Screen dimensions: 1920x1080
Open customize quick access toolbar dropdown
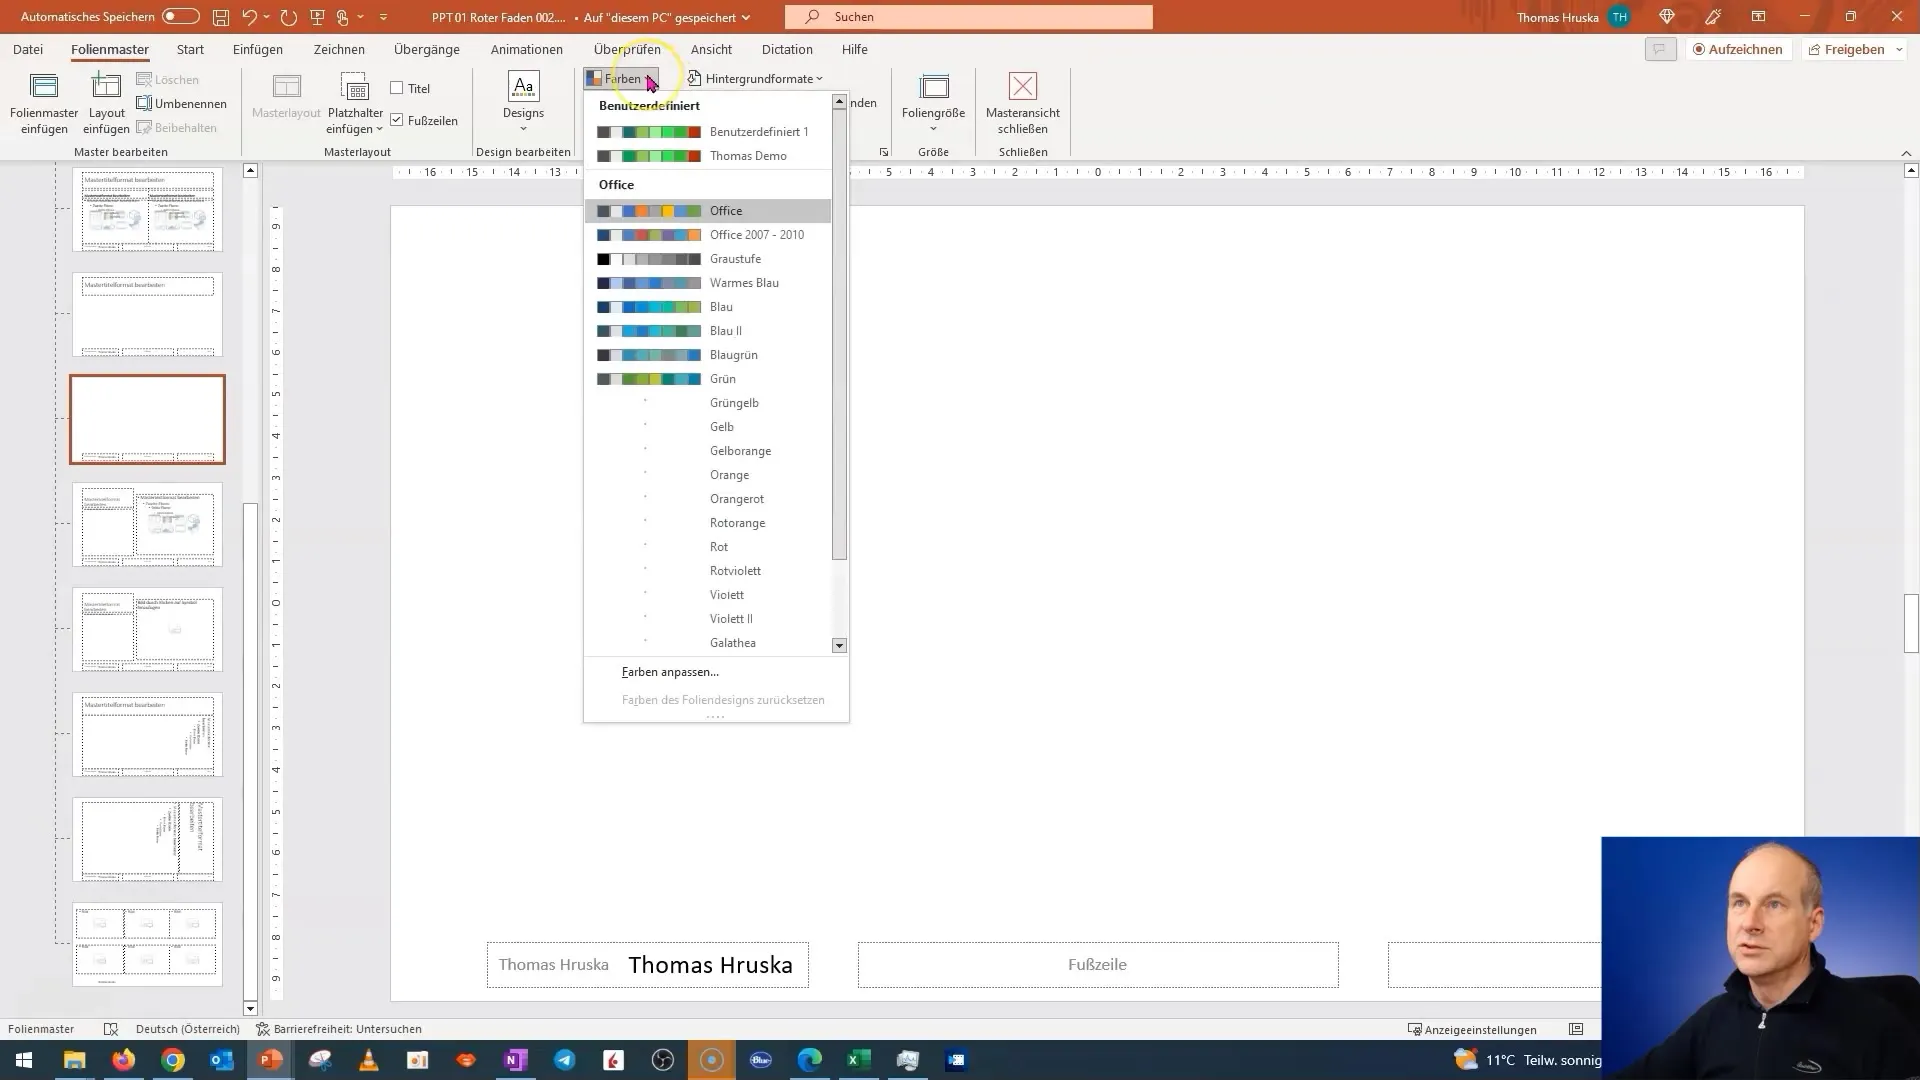click(x=383, y=17)
